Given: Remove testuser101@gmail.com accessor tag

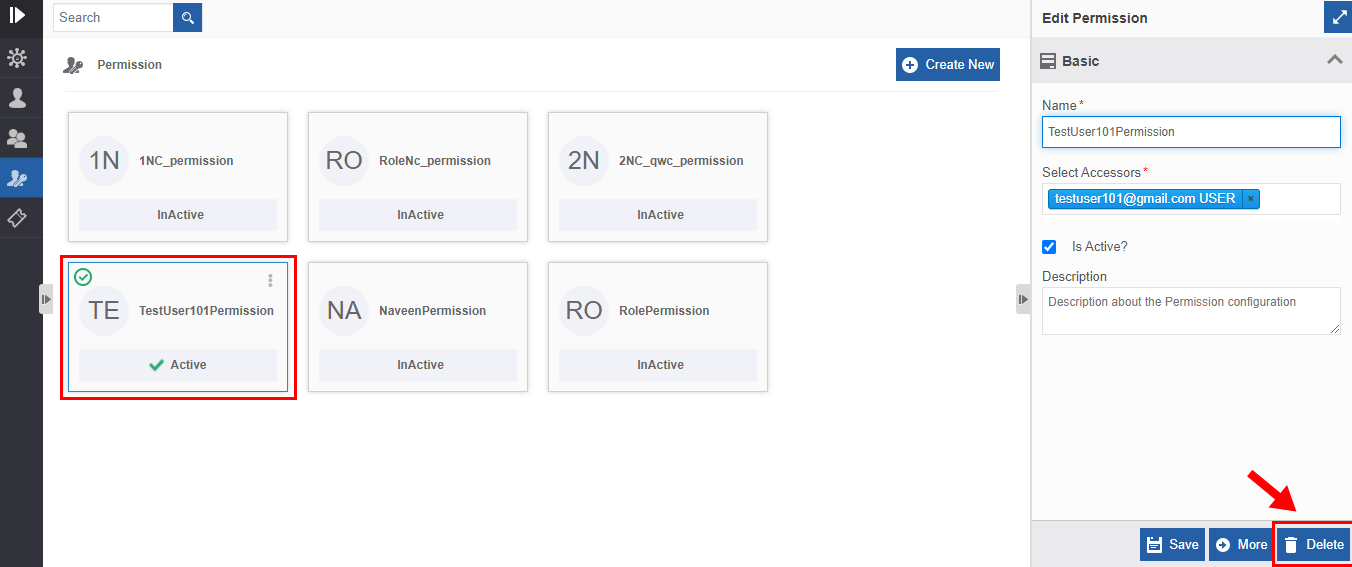Looking at the screenshot, I should (x=1250, y=199).
